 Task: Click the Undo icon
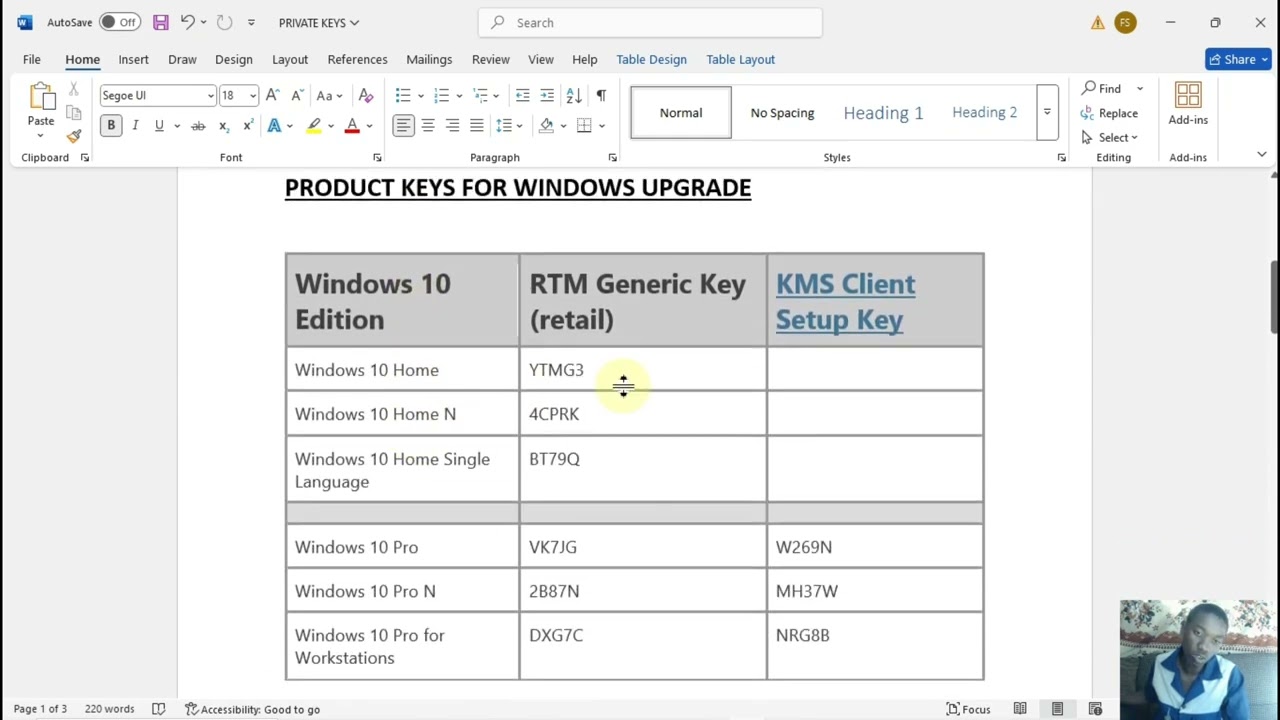(x=187, y=22)
